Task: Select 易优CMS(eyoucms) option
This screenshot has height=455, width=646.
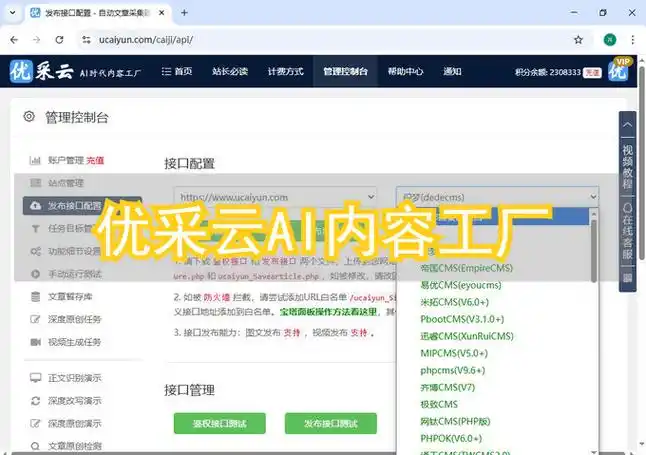Action: 461,285
